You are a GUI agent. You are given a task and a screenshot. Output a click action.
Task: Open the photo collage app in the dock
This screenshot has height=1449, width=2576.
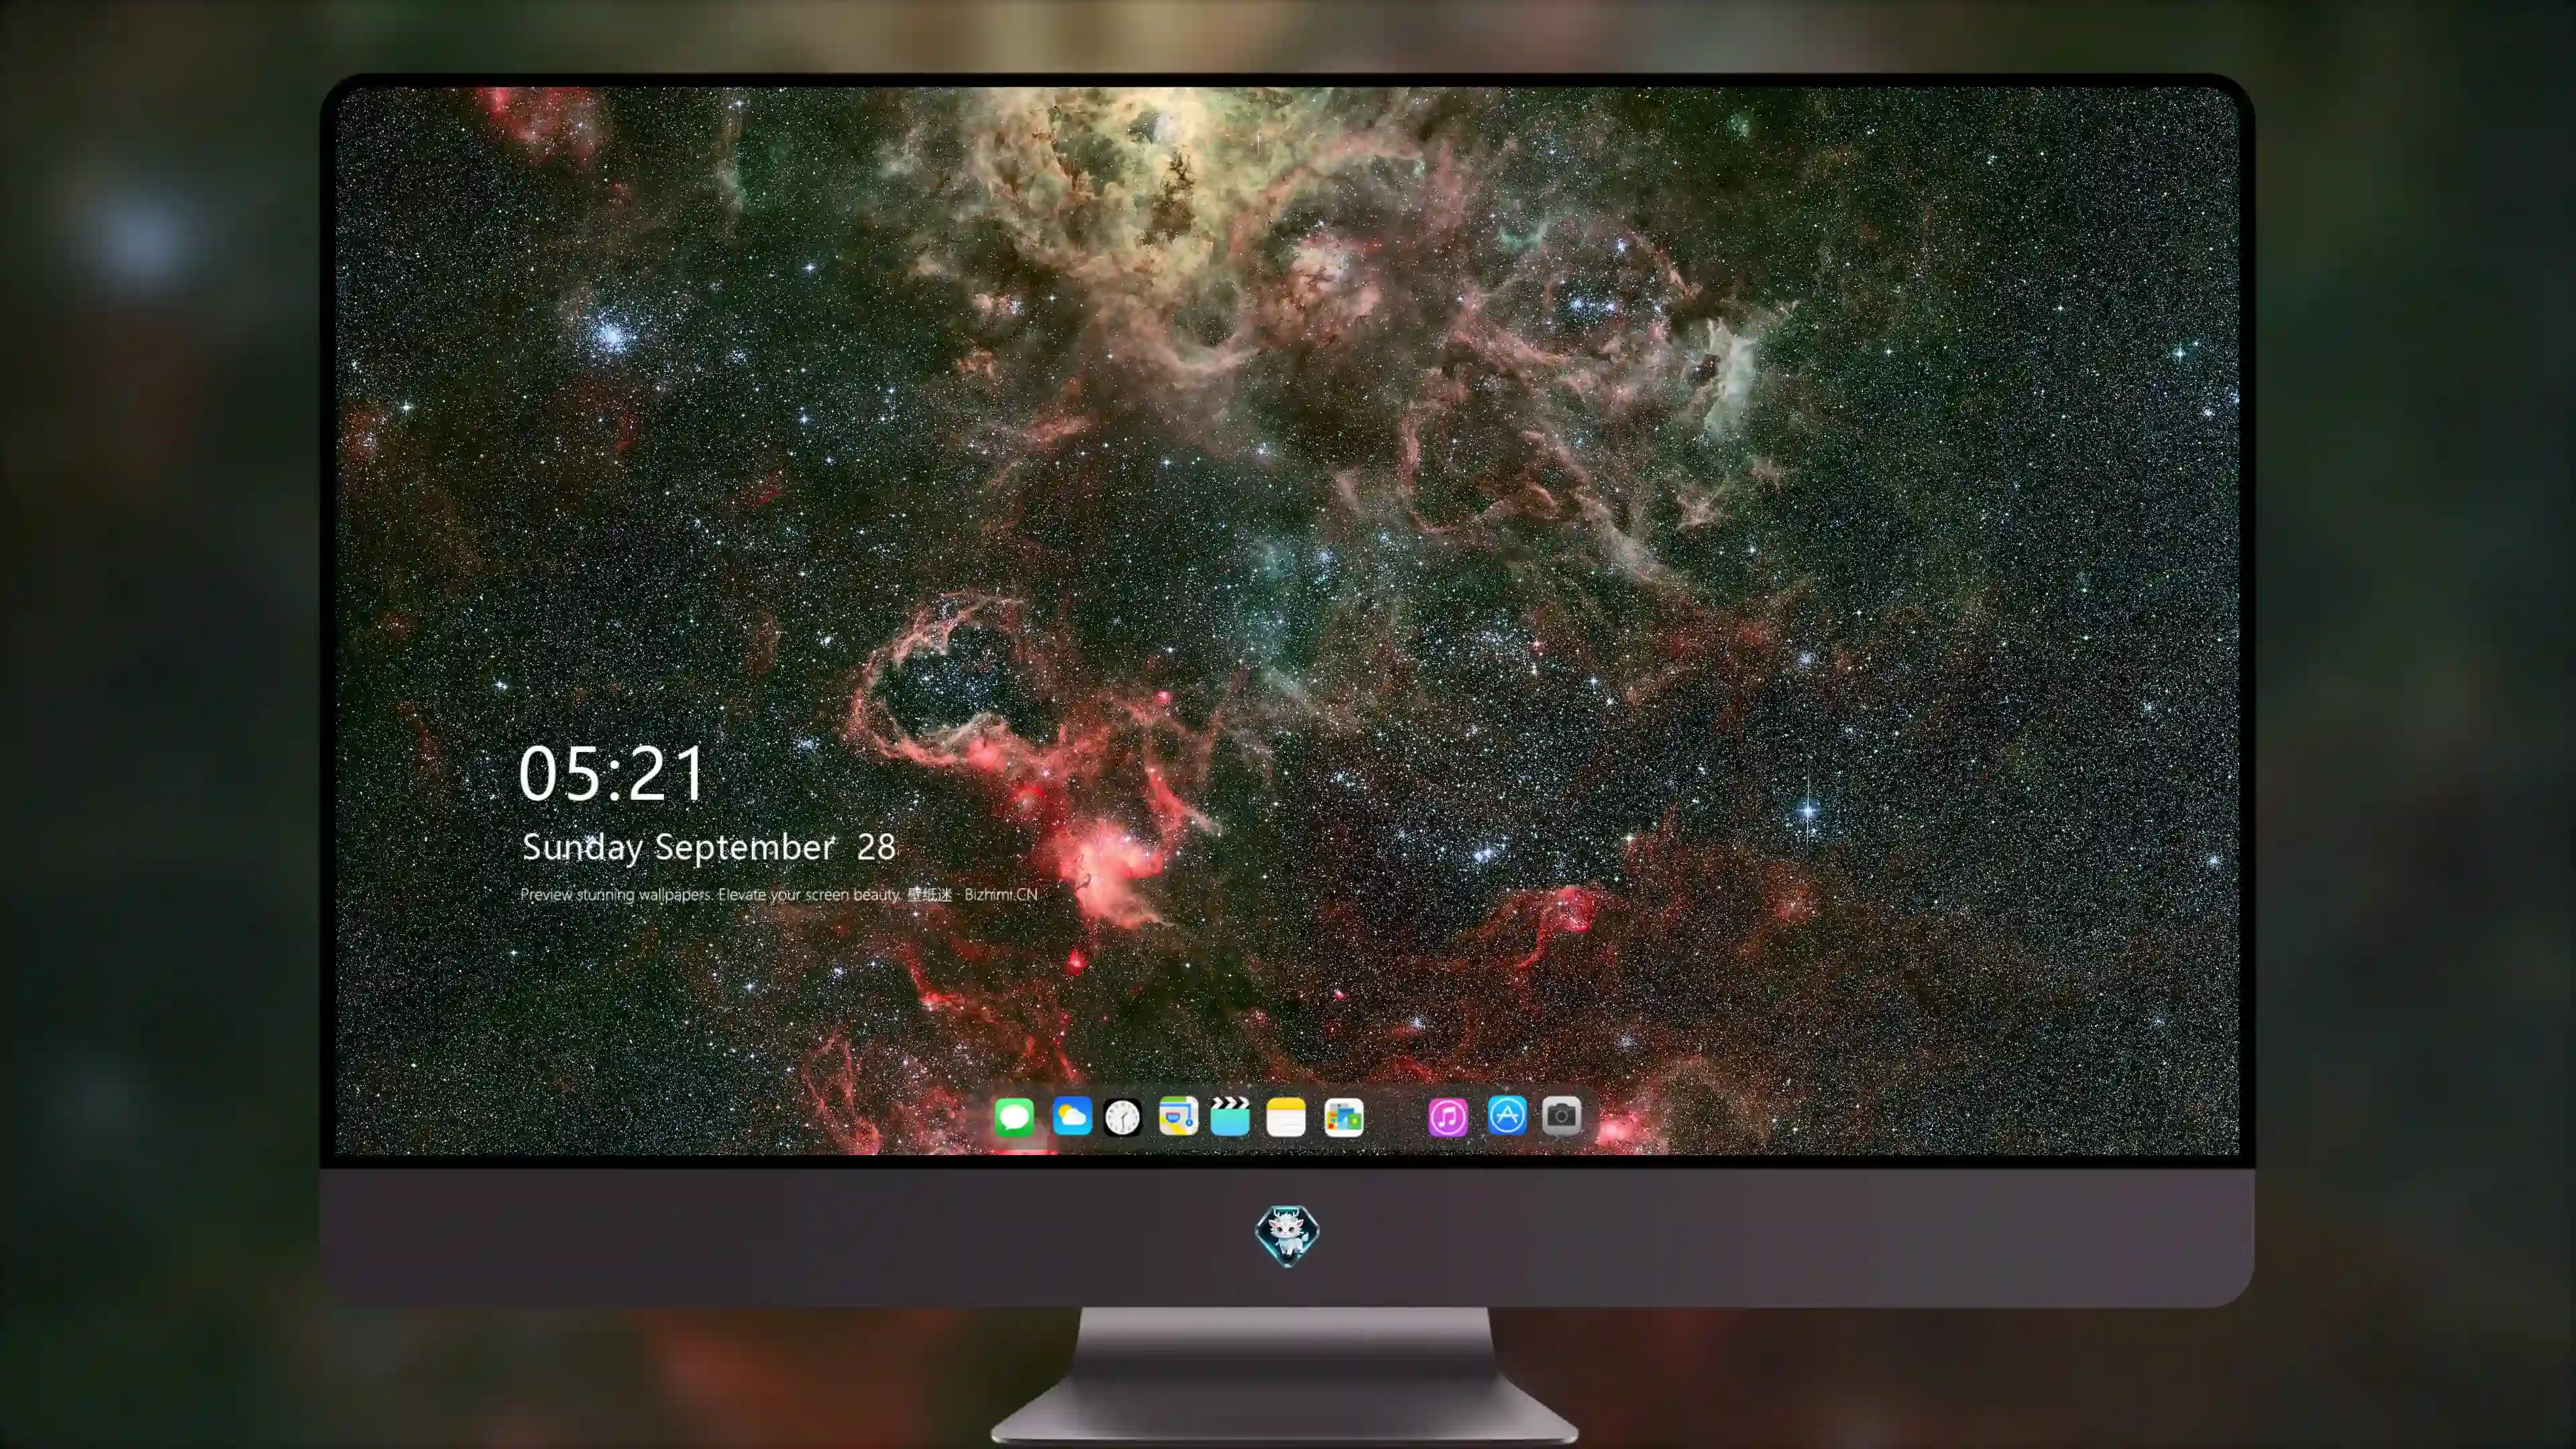[x=1344, y=1117]
